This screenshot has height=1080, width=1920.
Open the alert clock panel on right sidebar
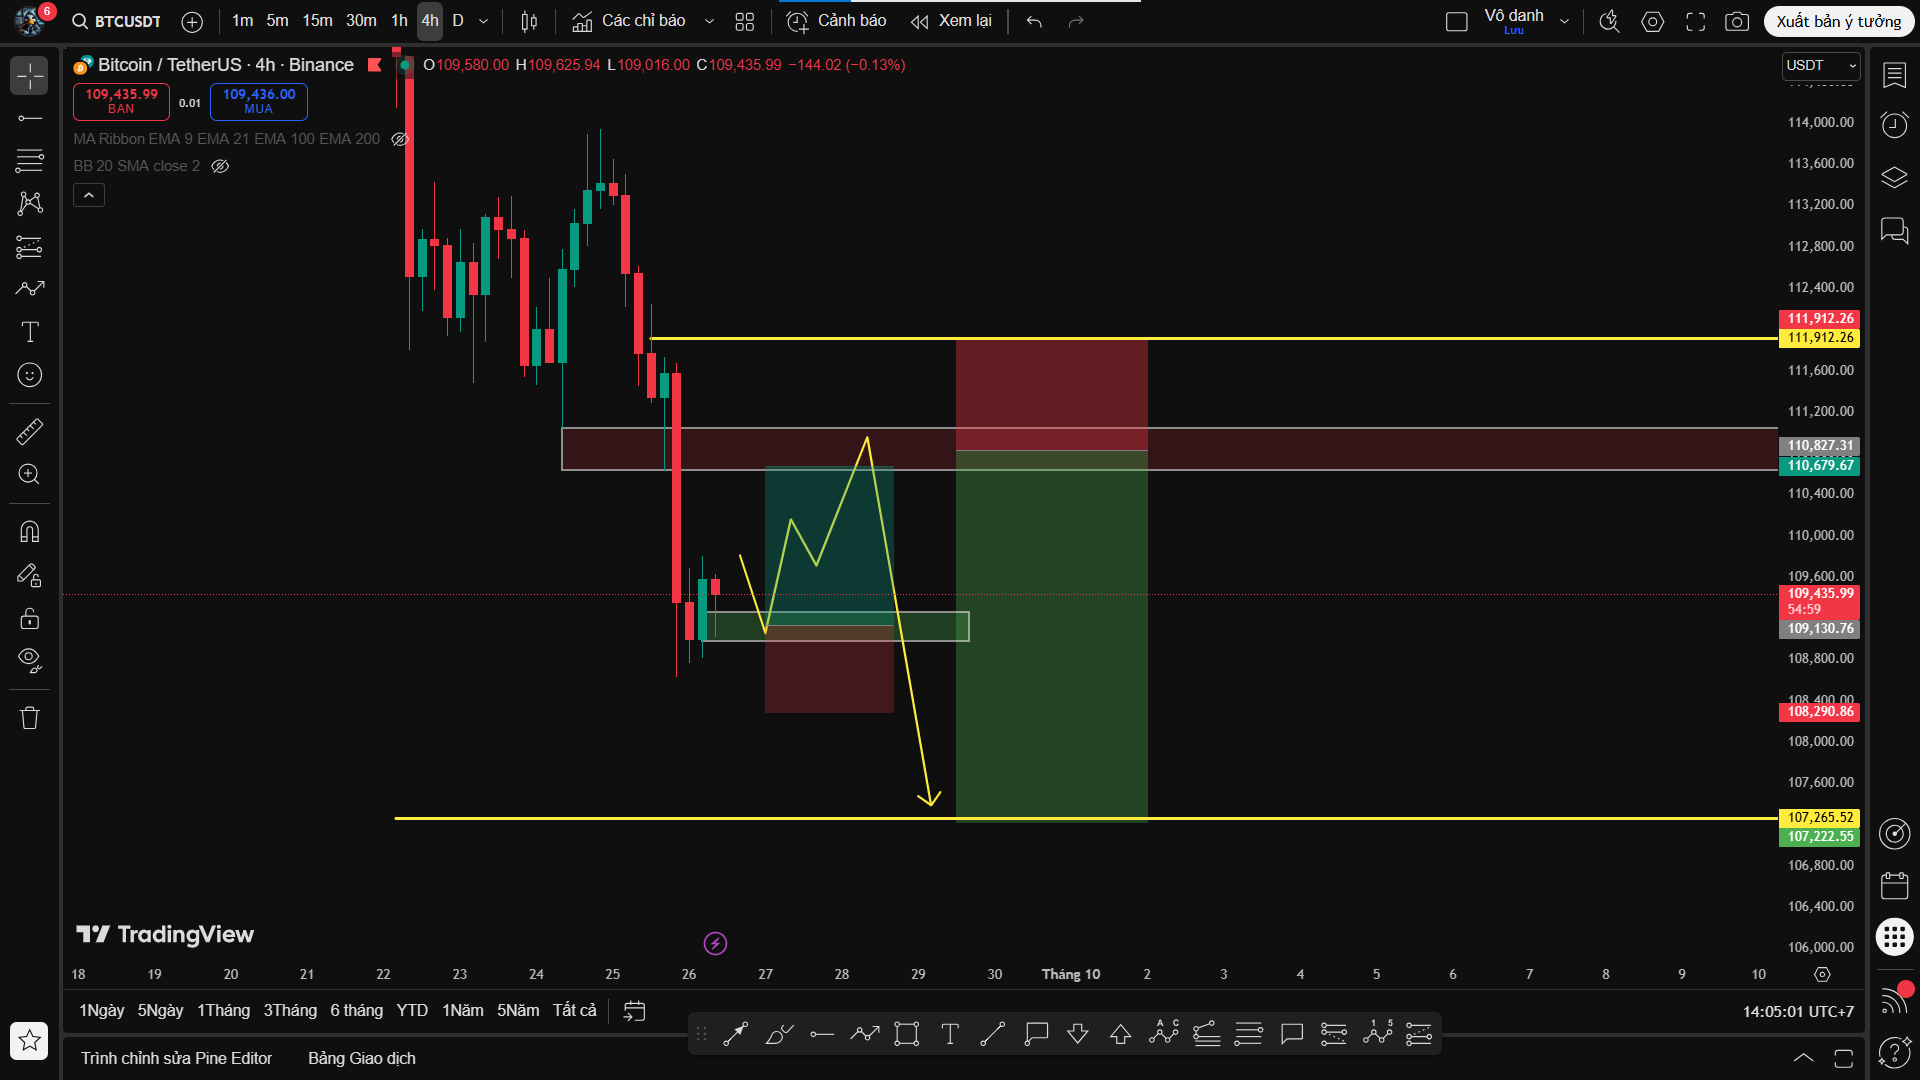pyautogui.click(x=1894, y=124)
